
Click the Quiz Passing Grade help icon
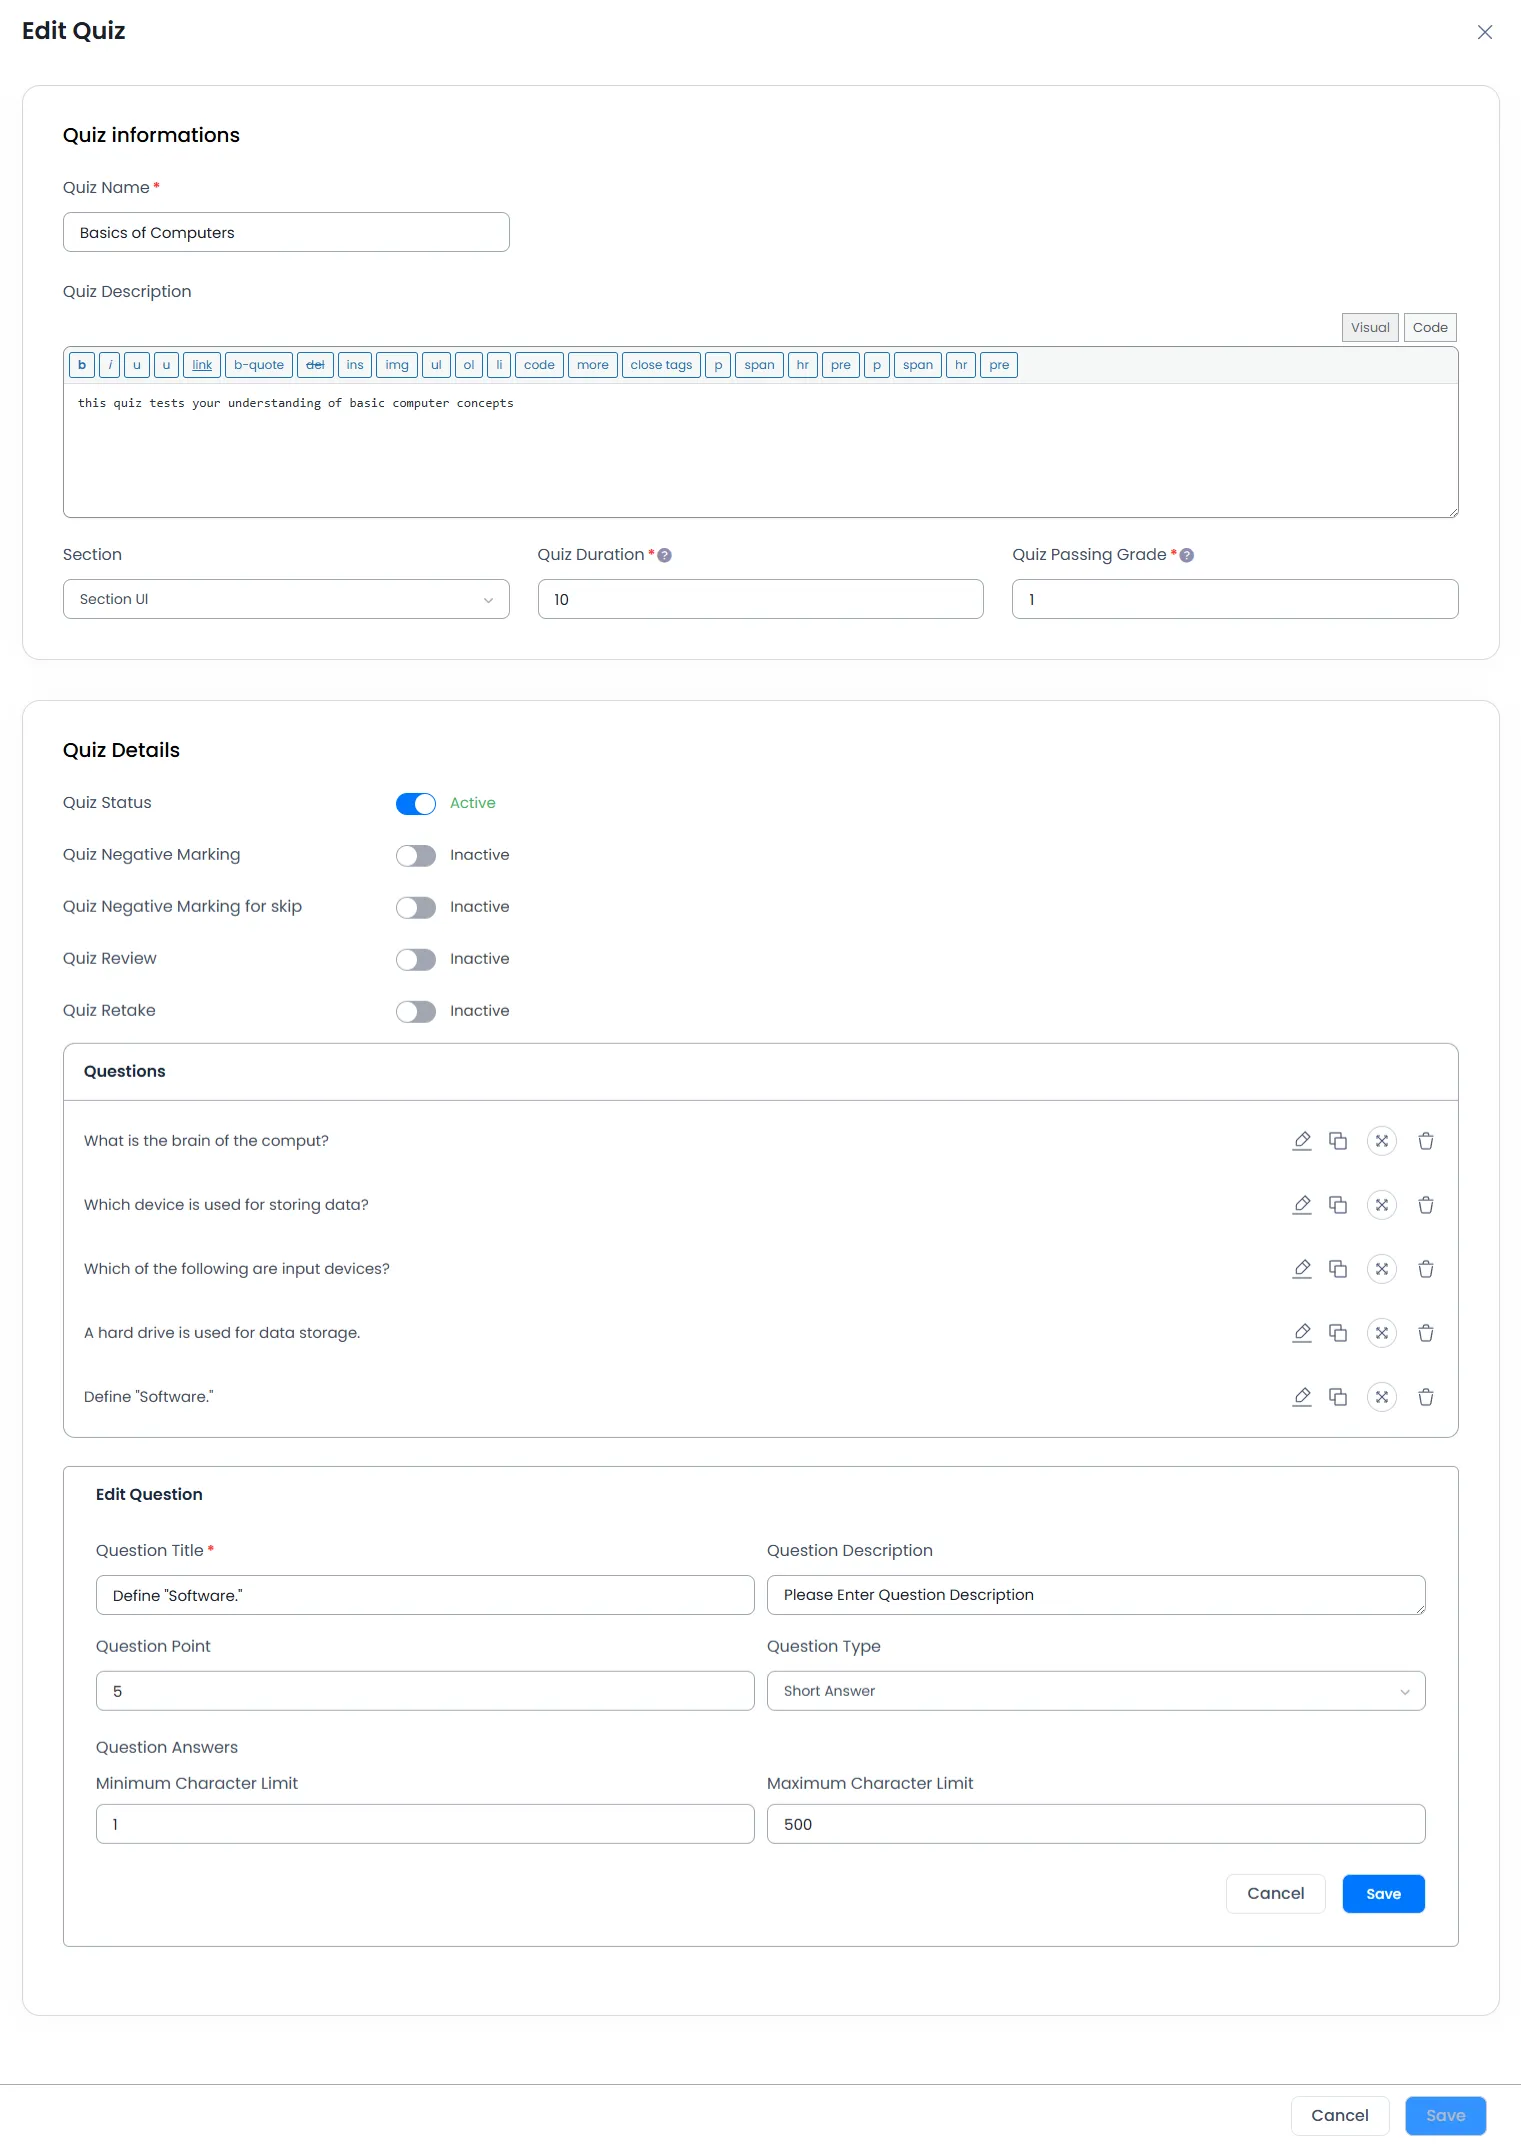(1186, 555)
